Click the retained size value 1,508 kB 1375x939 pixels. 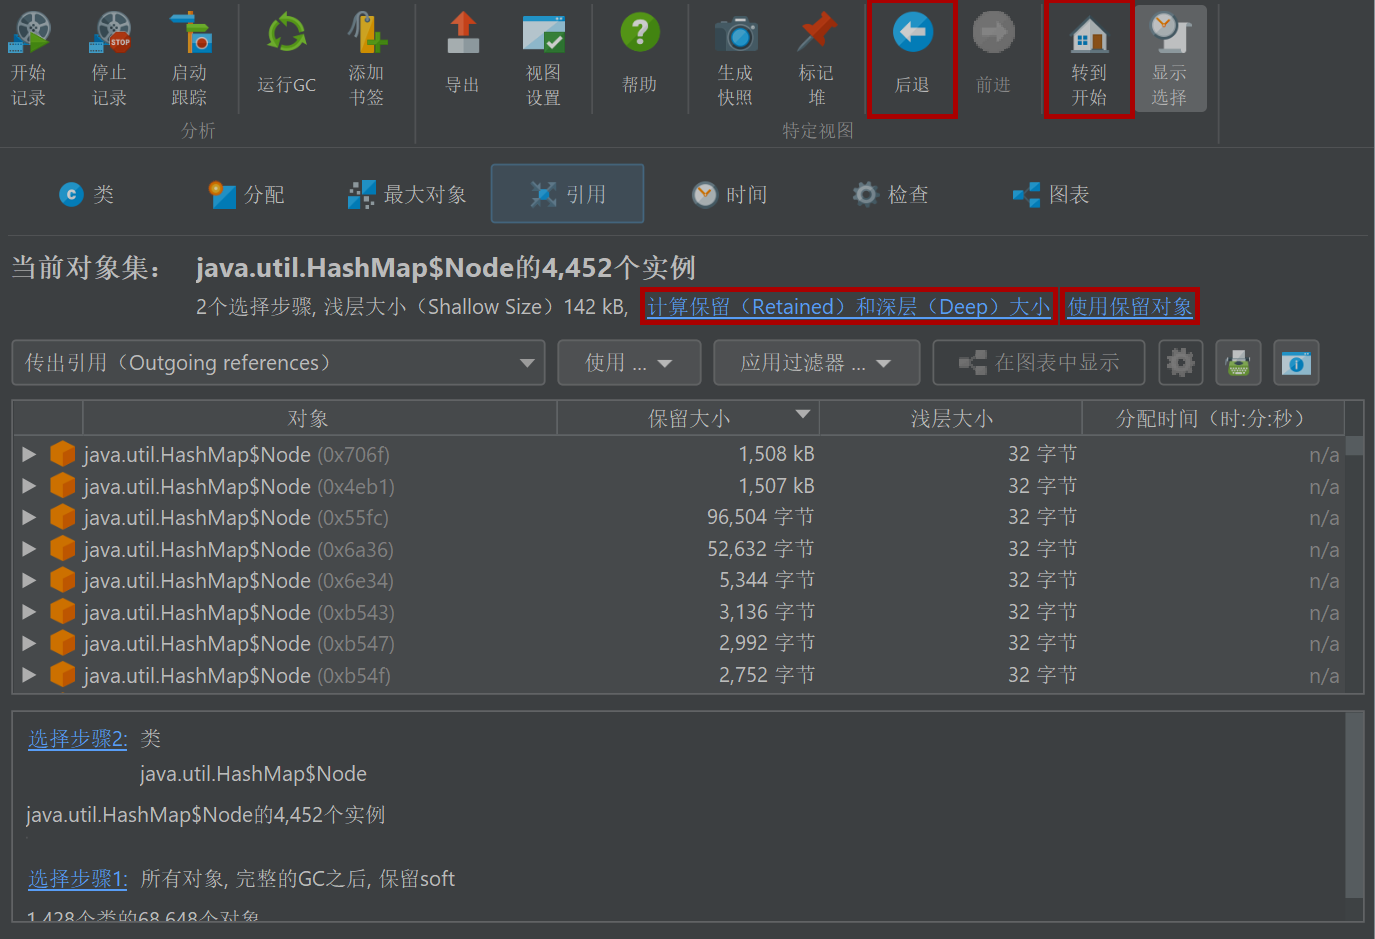(777, 454)
